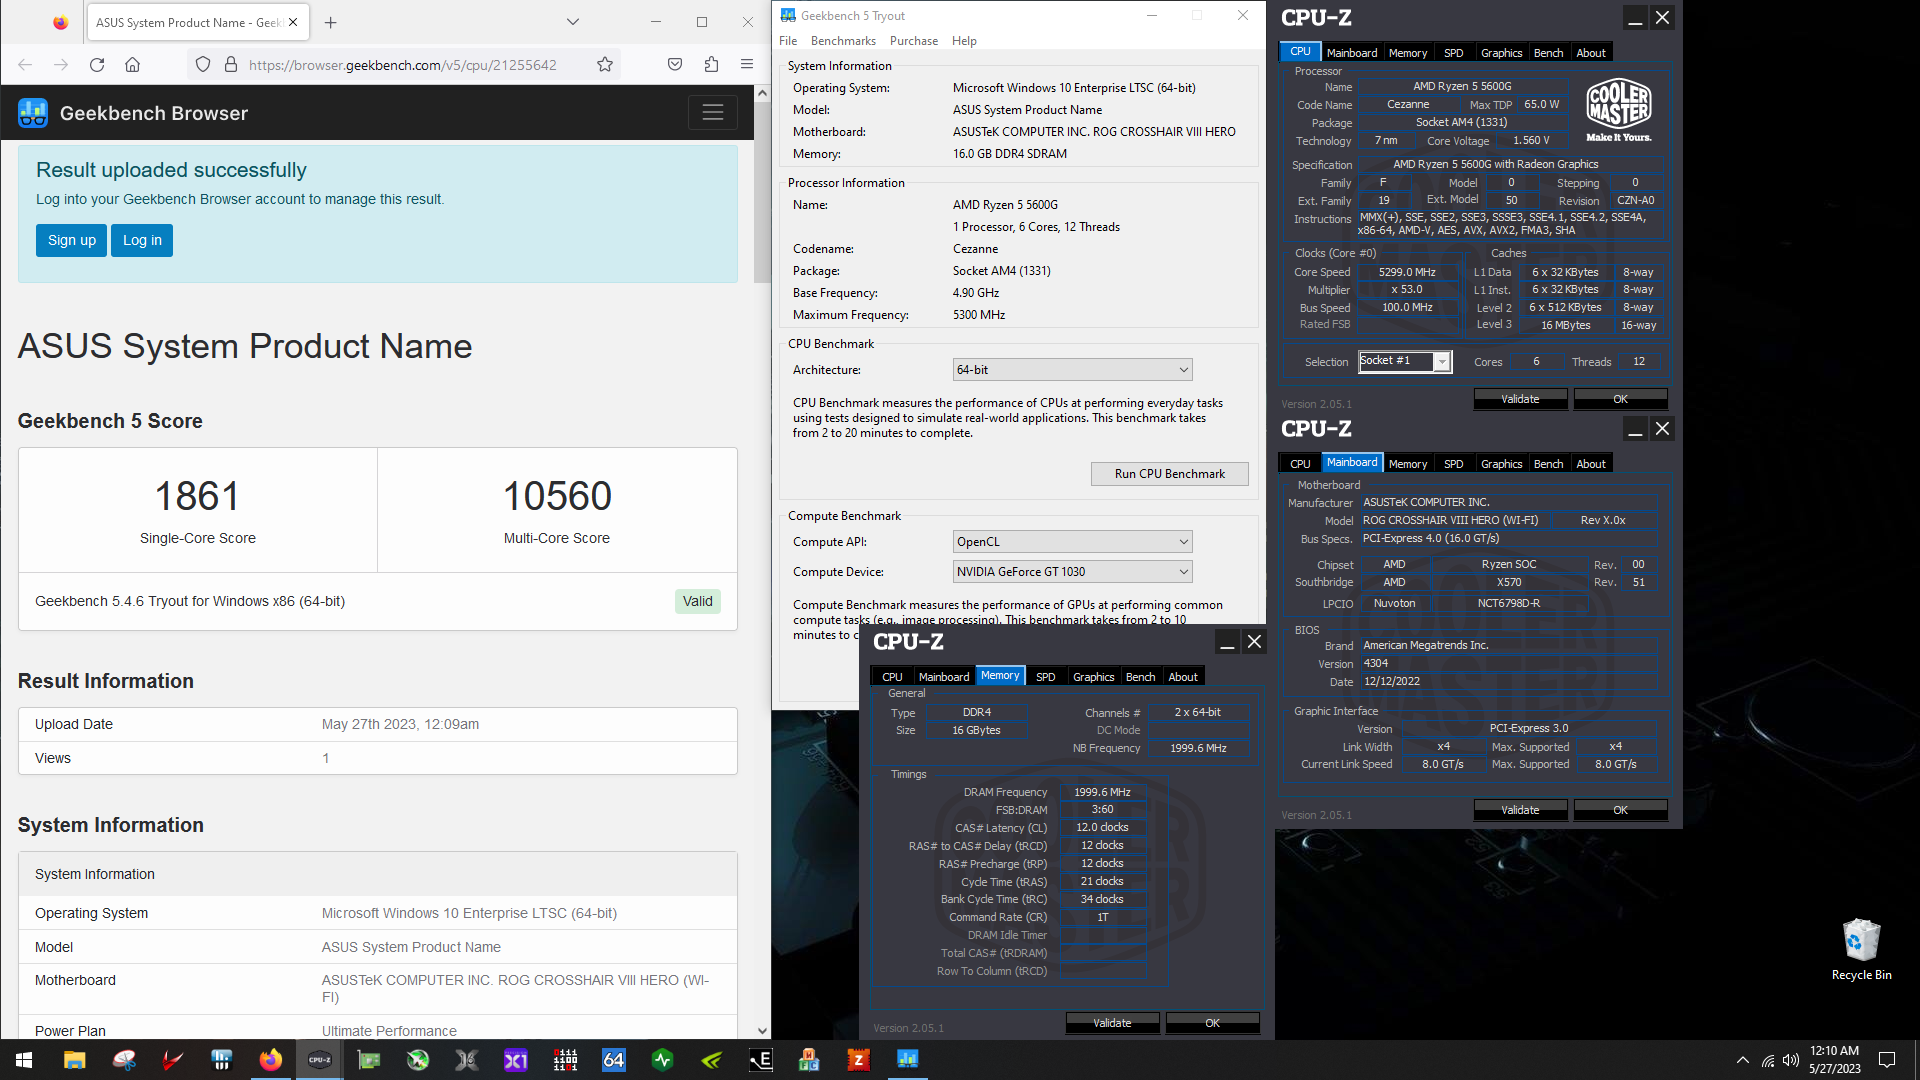Open Geekbench 5 File menu

(x=788, y=41)
